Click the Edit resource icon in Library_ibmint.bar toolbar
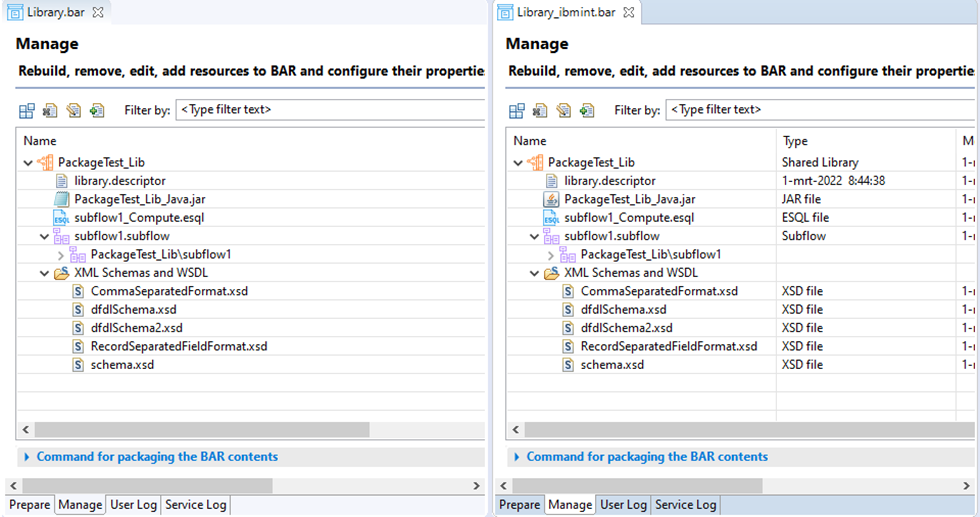The height and width of the screenshot is (517, 980). (564, 111)
